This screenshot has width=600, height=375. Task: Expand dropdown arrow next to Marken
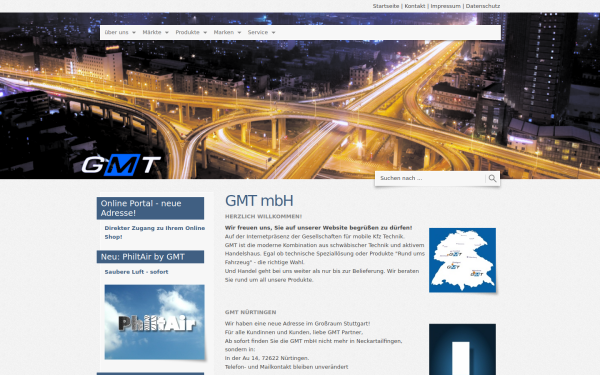point(239,33)
